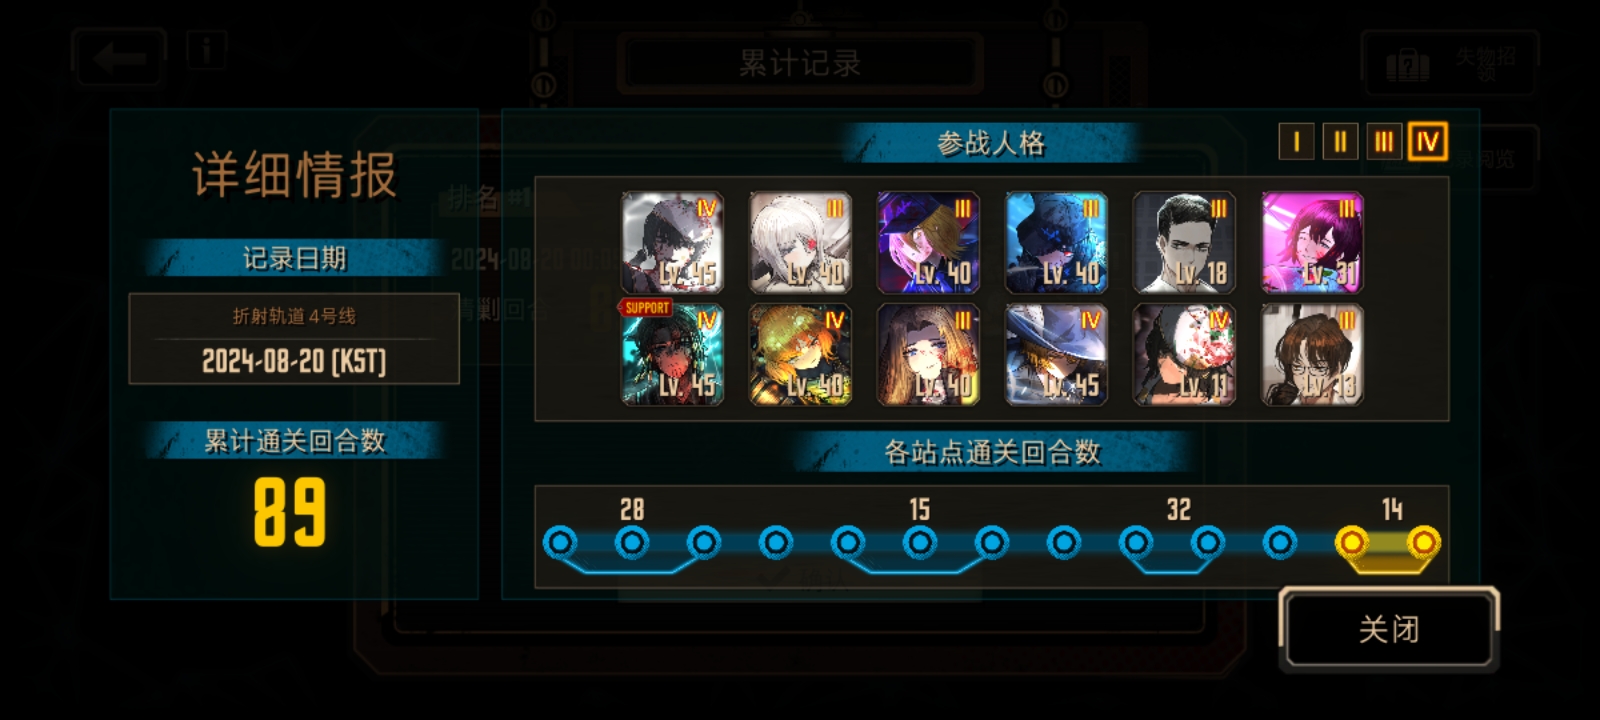Click the 关闭 close button
1600x720 pixels.
pos(1389,628)
